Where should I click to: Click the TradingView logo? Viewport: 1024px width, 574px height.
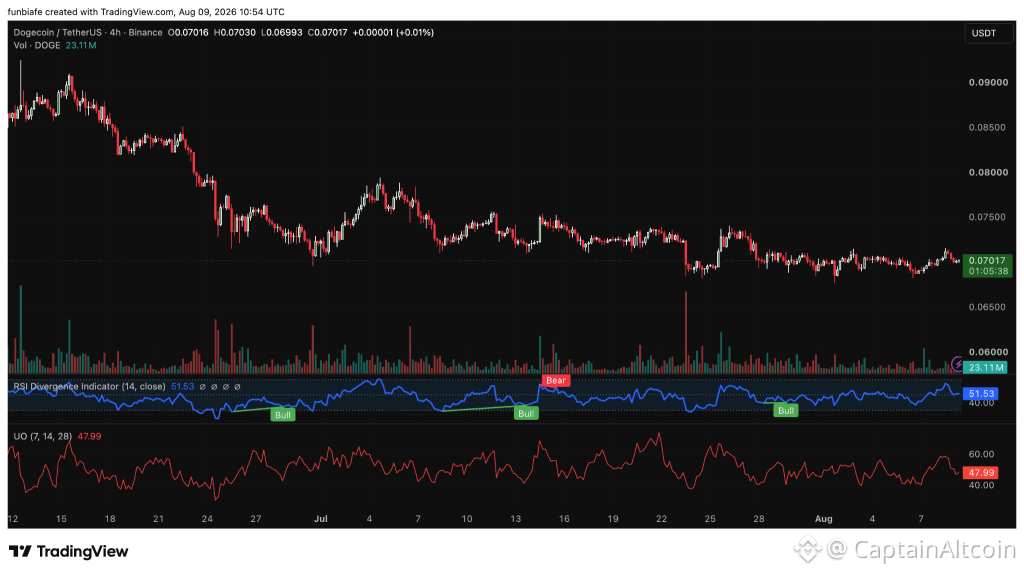coord(69,552)
